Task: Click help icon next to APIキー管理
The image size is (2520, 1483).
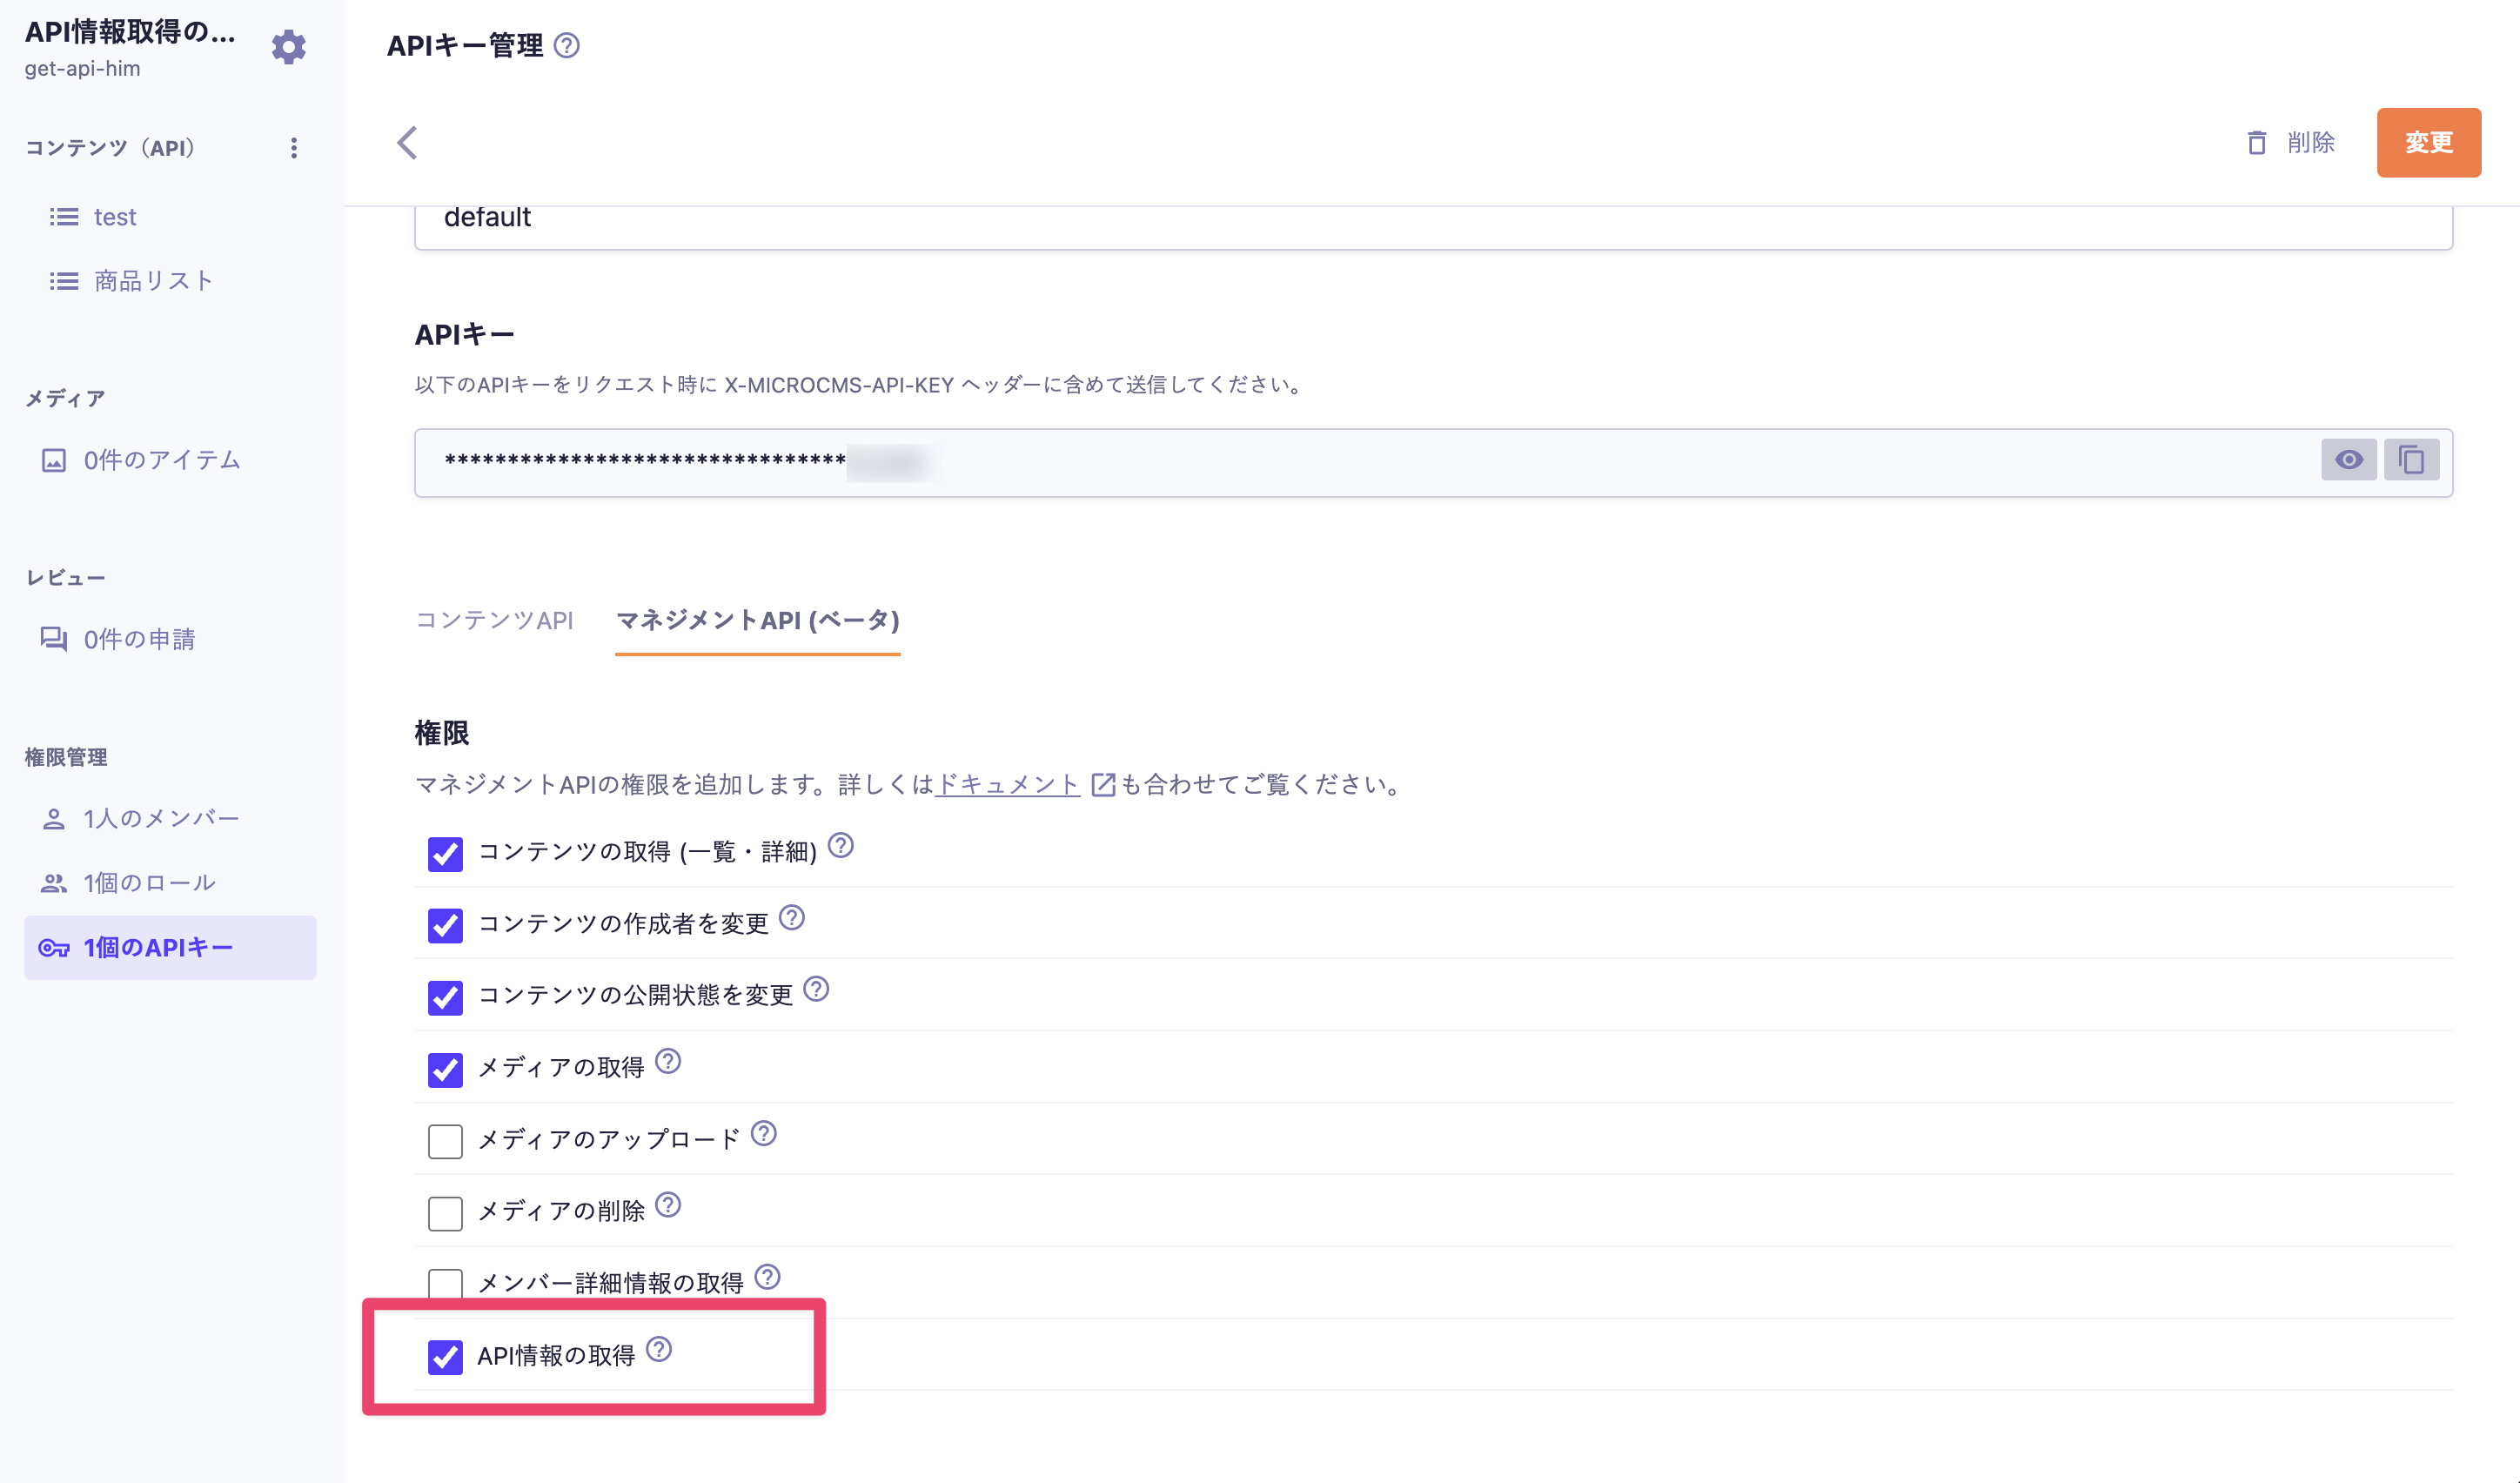Action: [567, 46]
